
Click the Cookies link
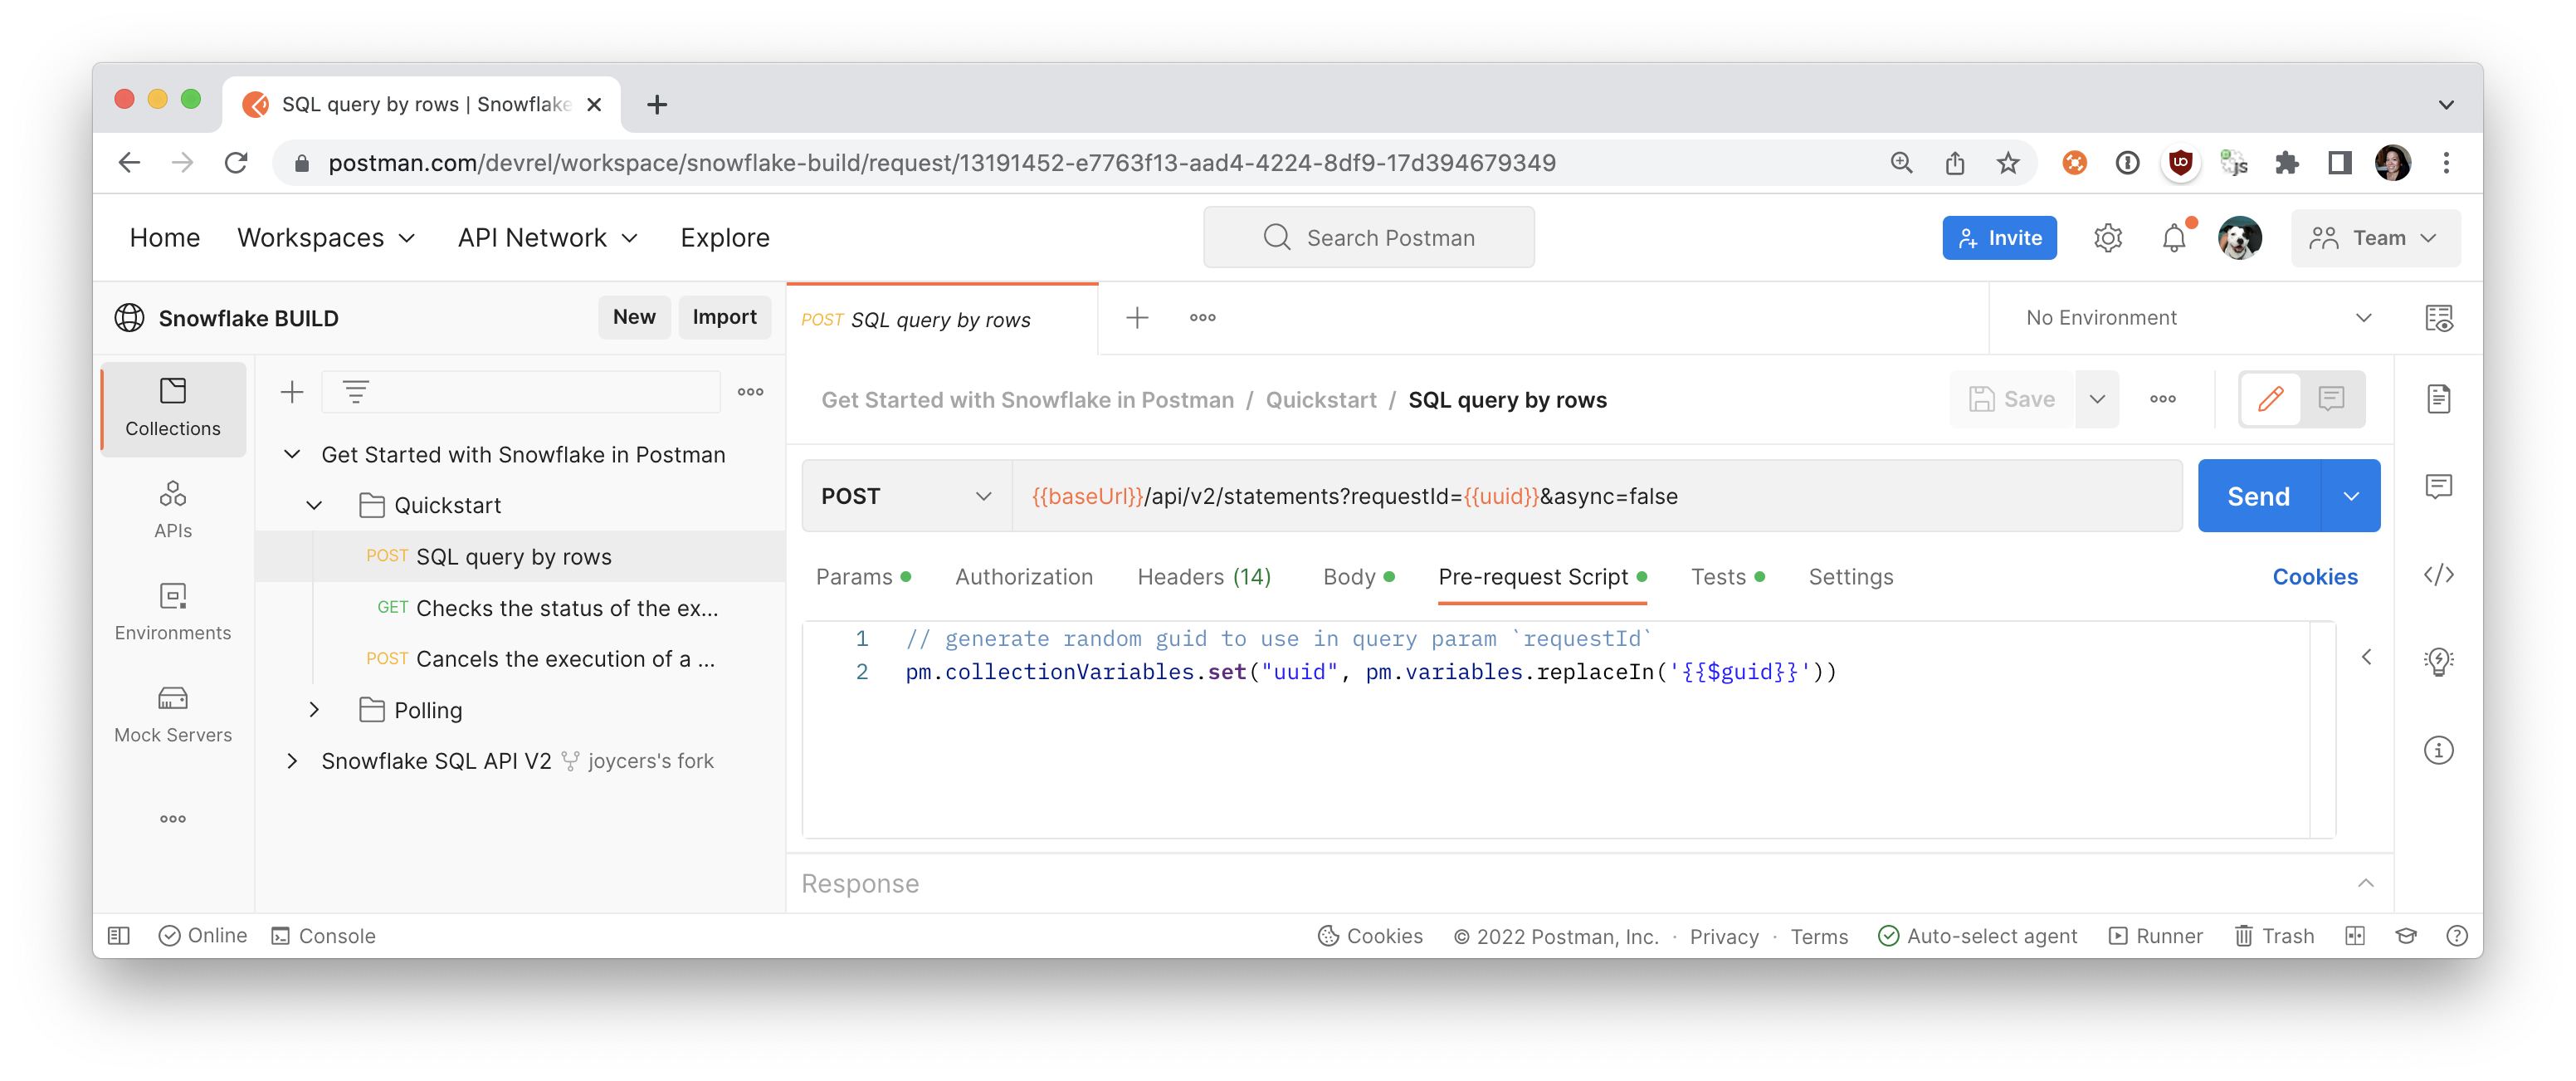pyautogui.click(x=2314, y=577)
